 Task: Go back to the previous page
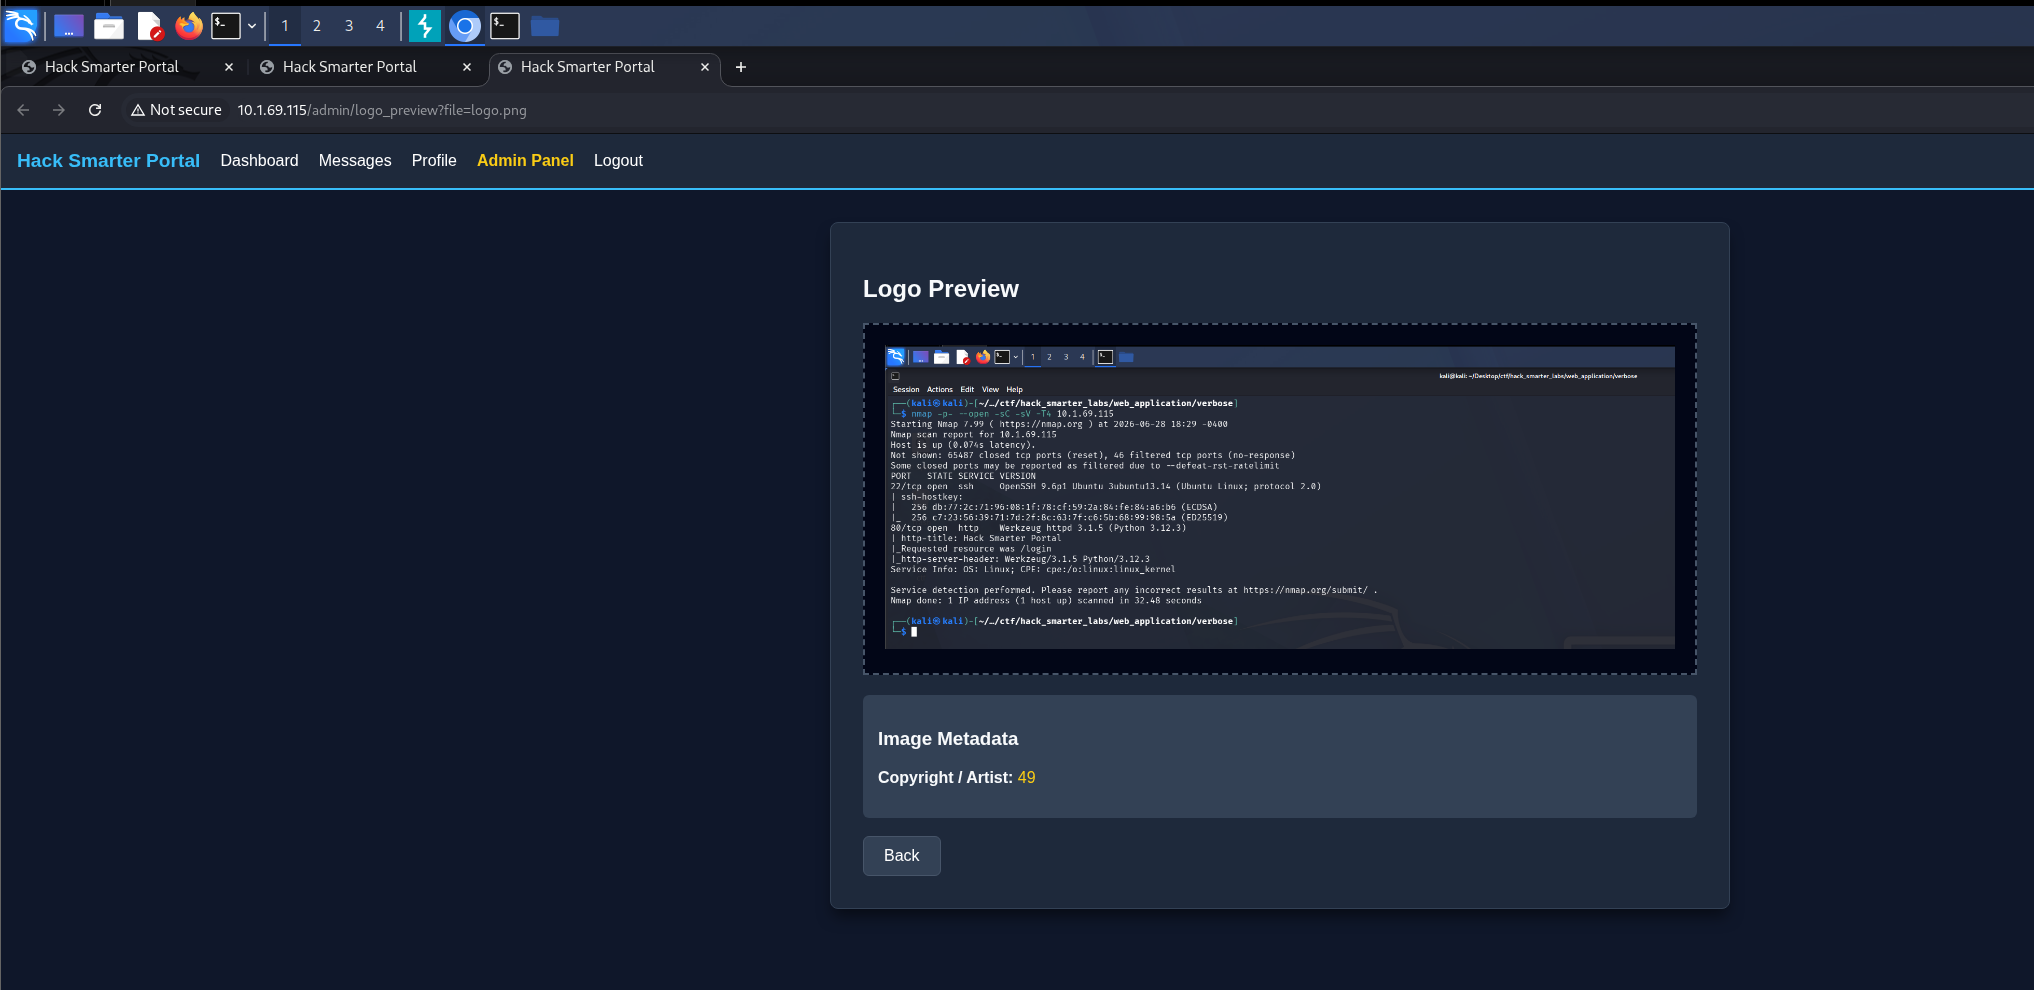click(x=23, y=110)
